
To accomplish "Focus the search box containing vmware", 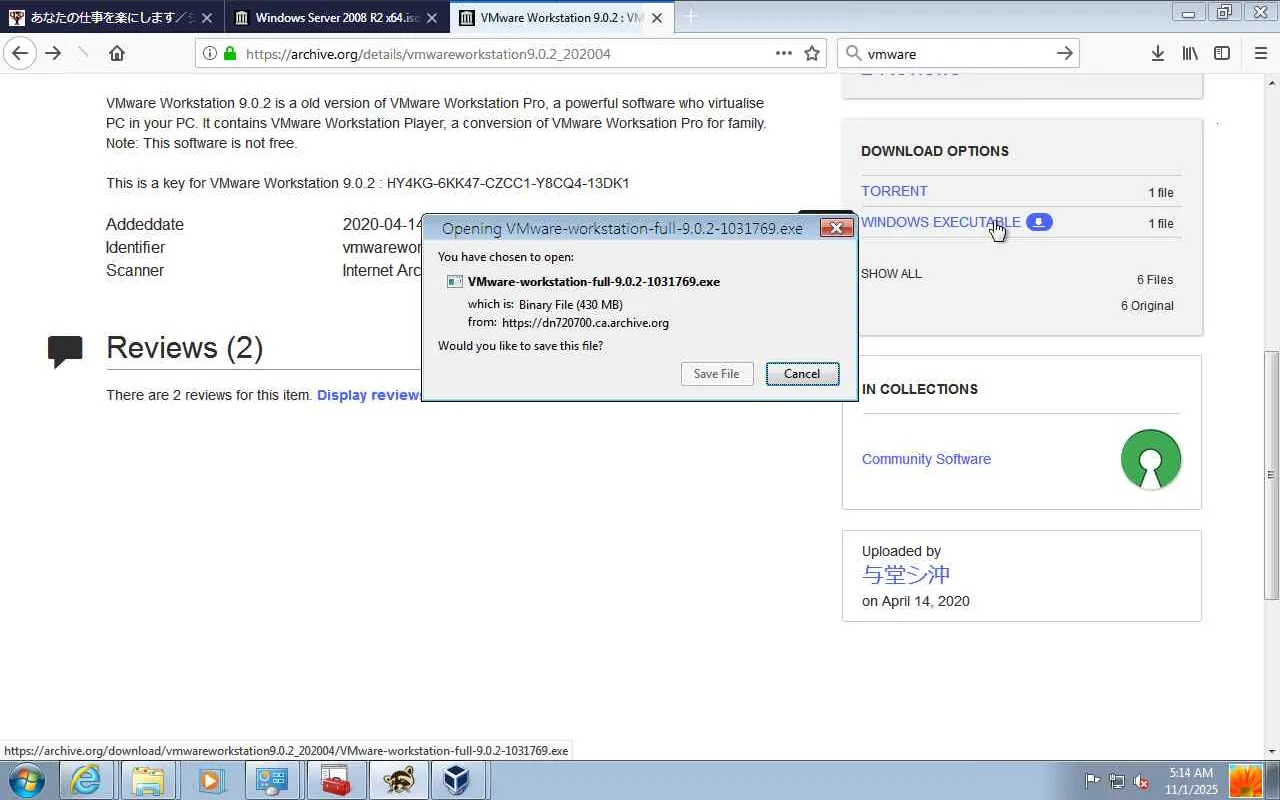I will click(957, 54).
